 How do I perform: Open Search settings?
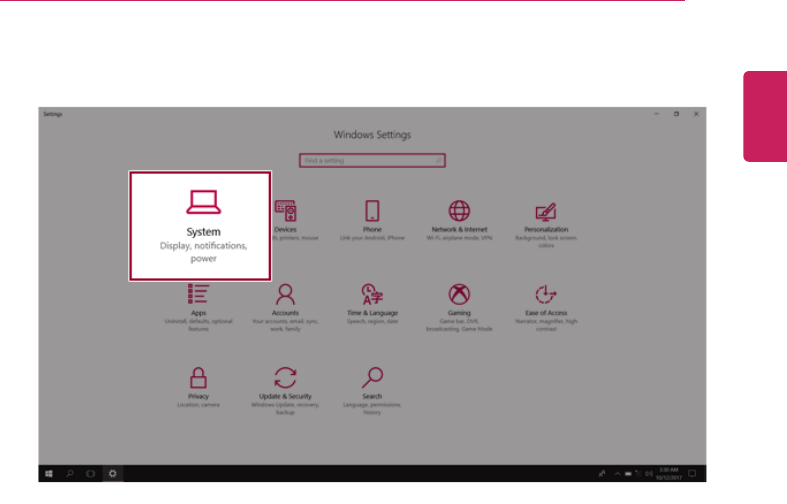372,391
